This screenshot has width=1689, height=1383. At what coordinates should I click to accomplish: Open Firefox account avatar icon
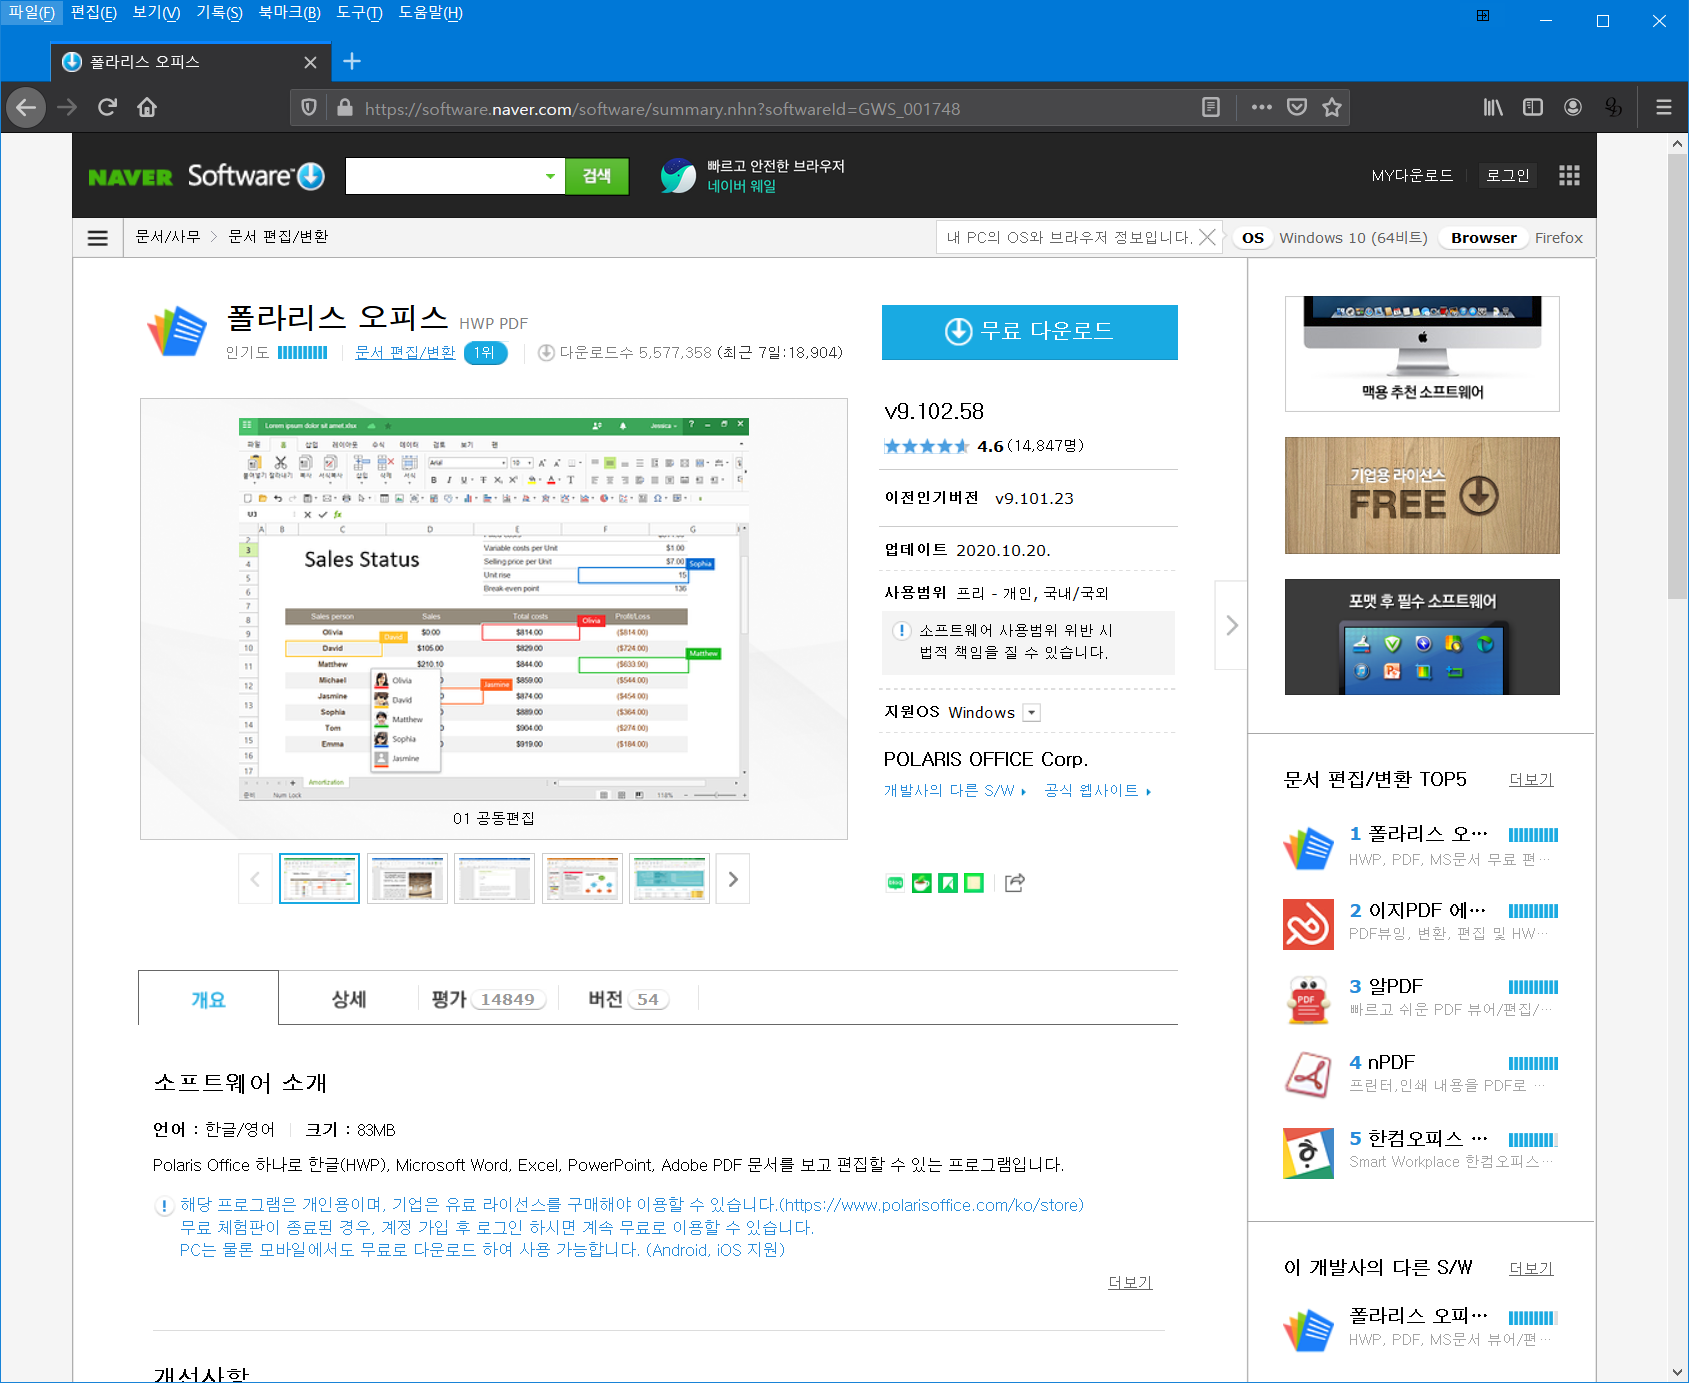pos(1573,107)
